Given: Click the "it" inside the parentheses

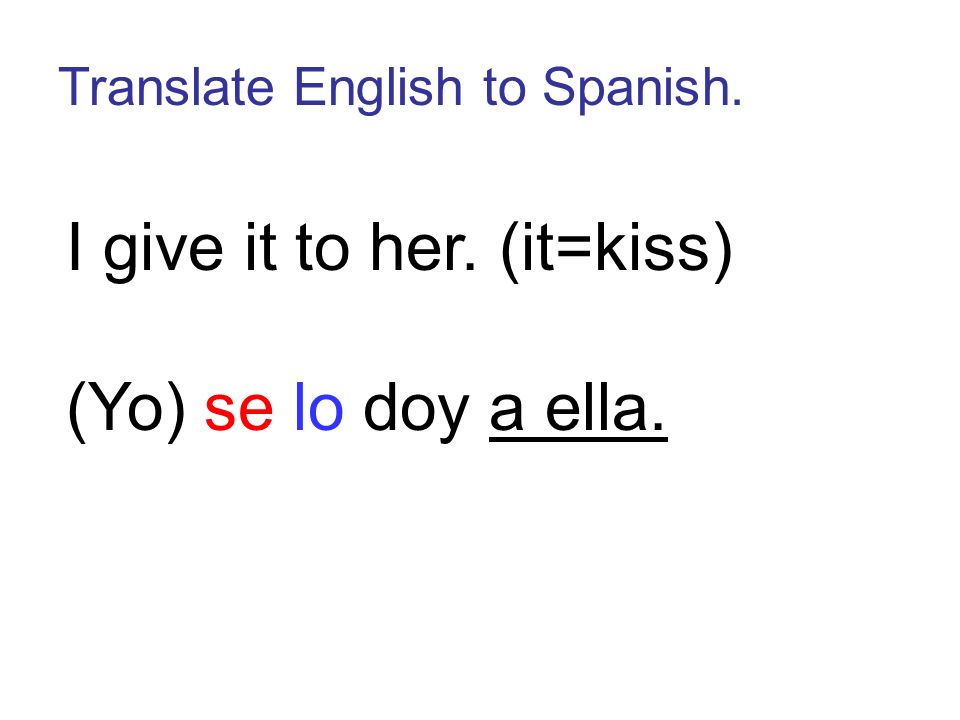Looking at the screenshot, I should click(539, 247).
